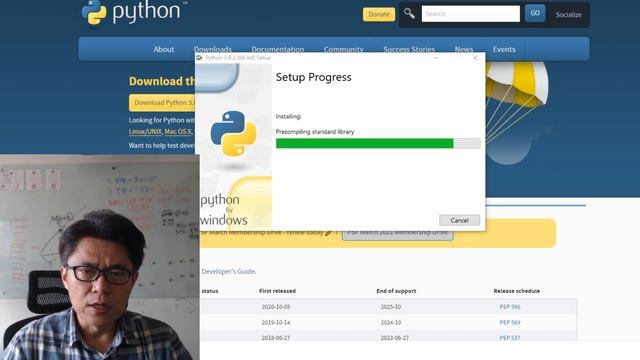Click the Python logo inside the setup dialog

pyautogui.click(x=233, y=133)
